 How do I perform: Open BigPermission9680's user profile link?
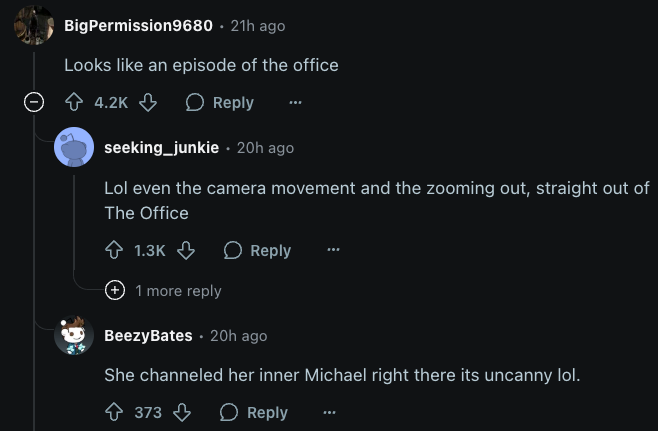138,26
